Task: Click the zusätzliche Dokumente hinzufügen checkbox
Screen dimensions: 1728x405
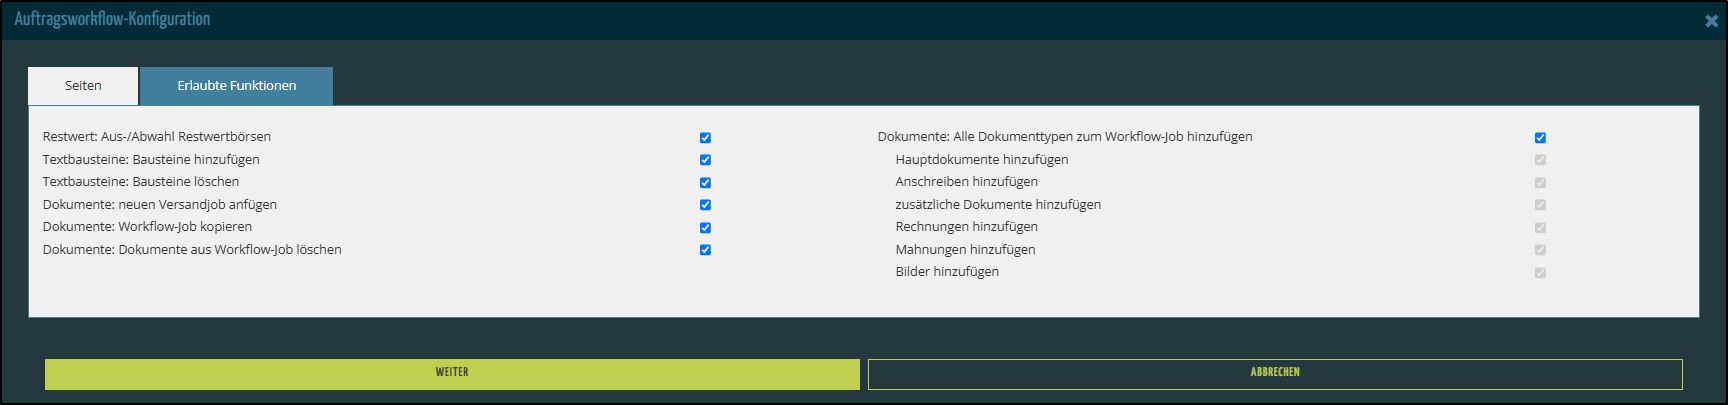Action: click(x=1540, y=205)
